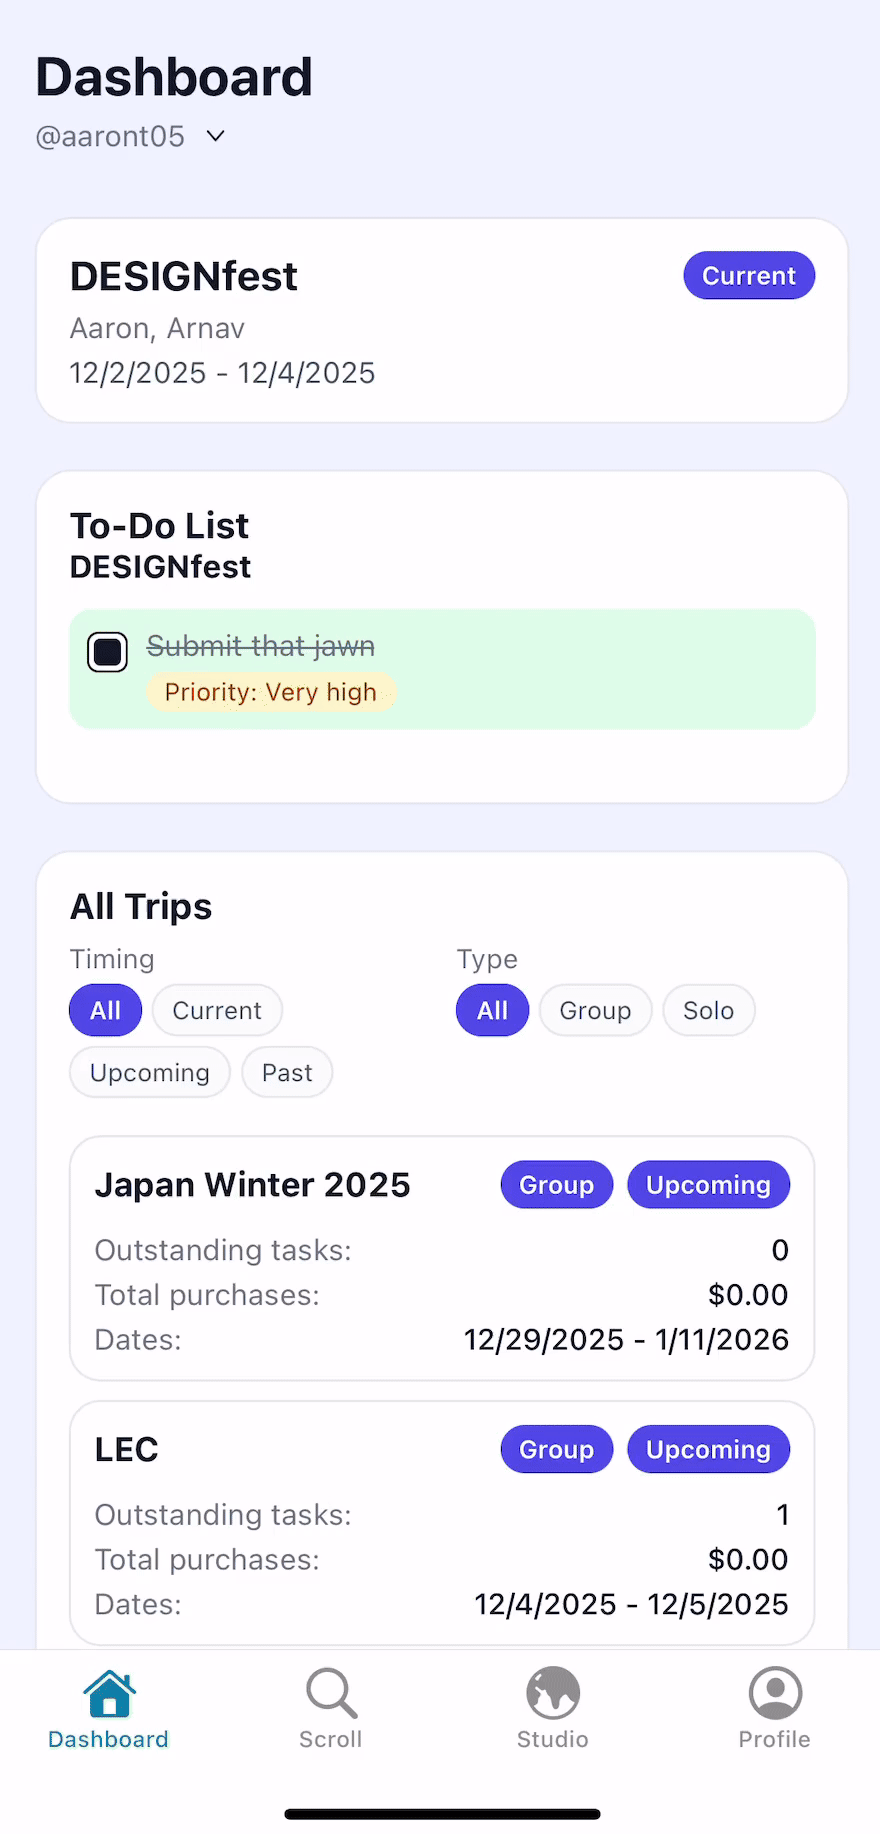Screen dimensions: 880x1834
Task: Open the Scroll search icon
Action: (331, 1693)
